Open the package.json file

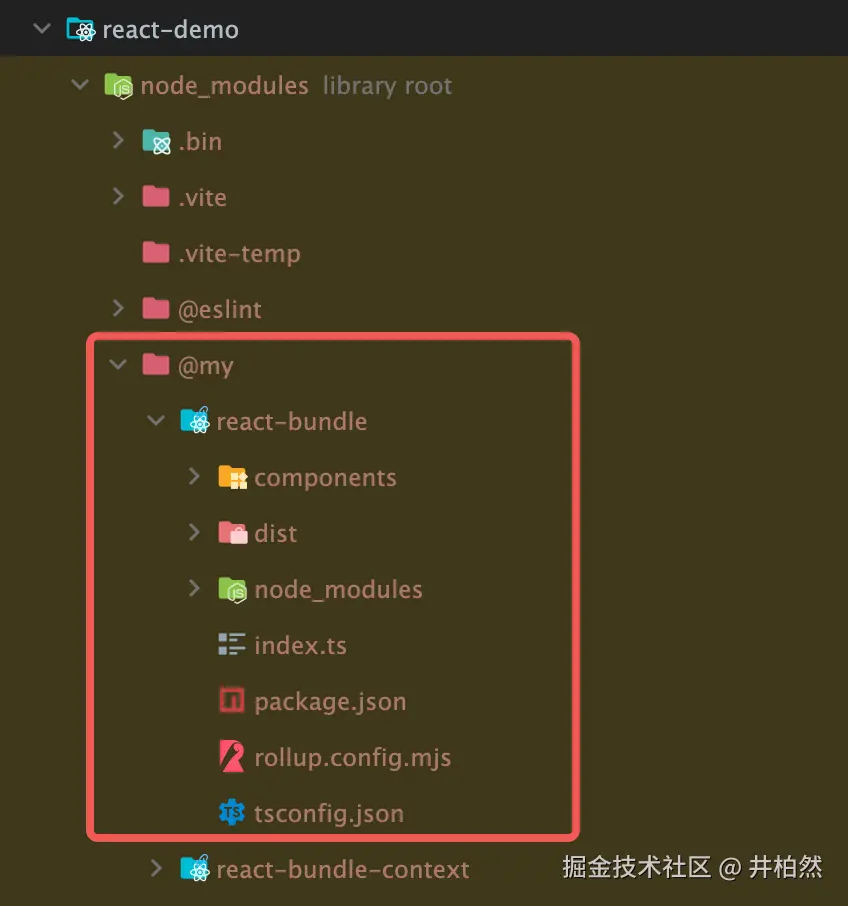(313, 701)
